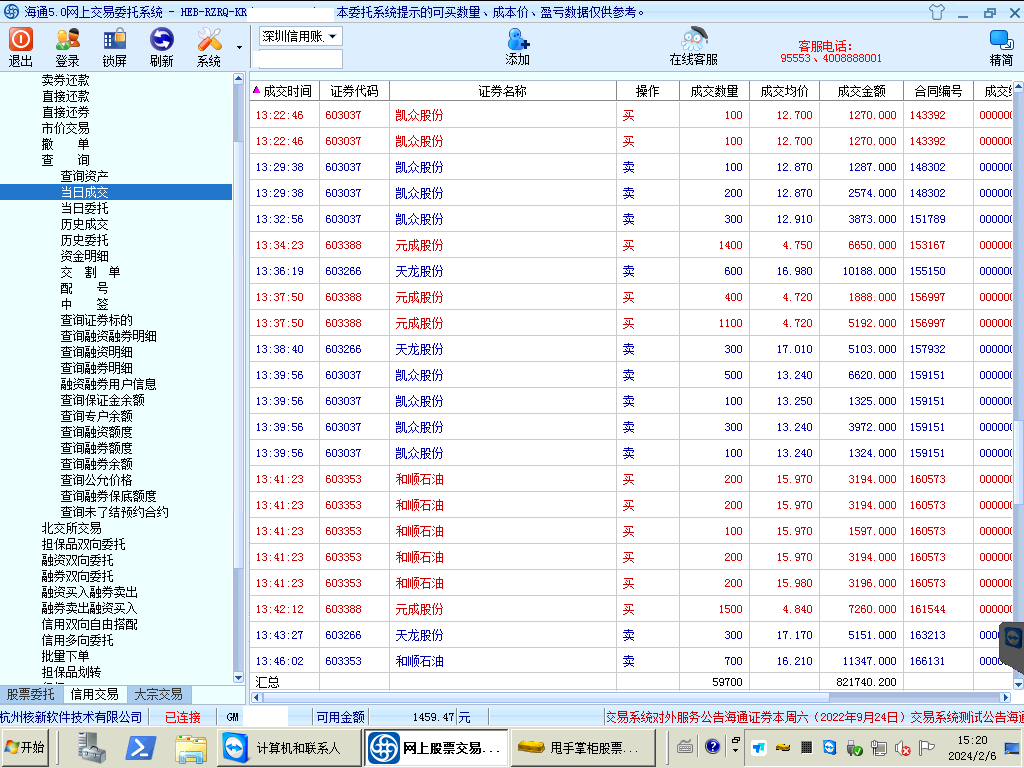Switch to the 股票委托 tab

[31, 694]
